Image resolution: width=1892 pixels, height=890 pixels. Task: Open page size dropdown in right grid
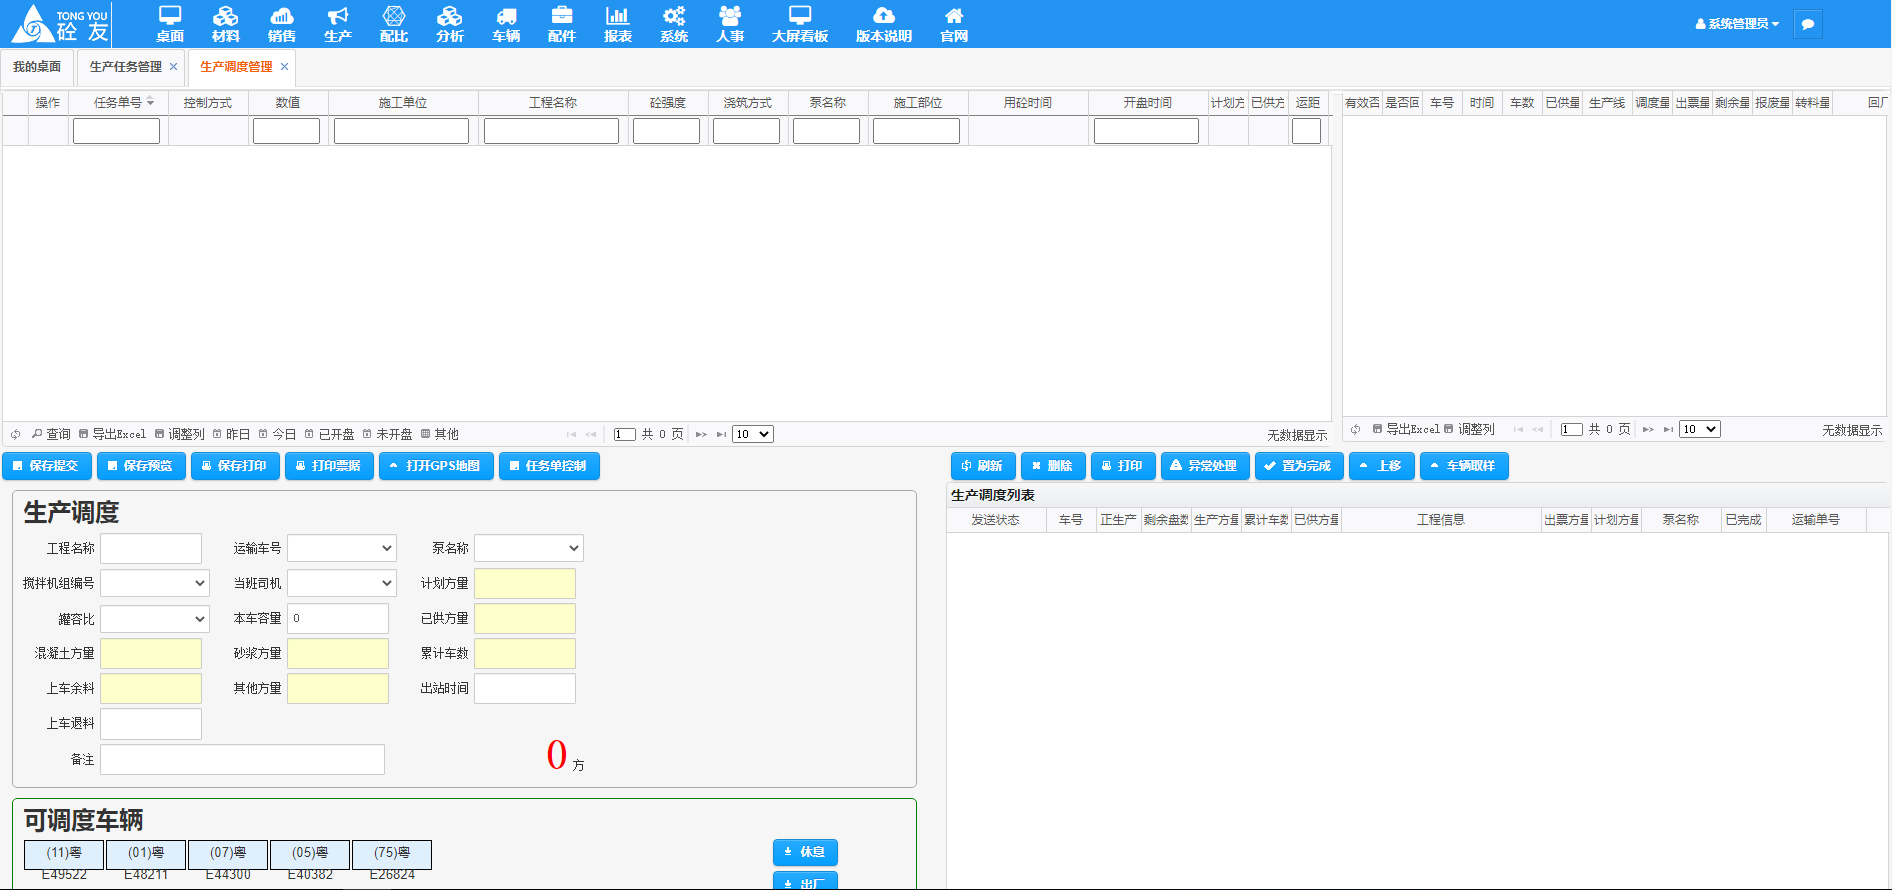pyautogui.click(x=1699, y=429)
